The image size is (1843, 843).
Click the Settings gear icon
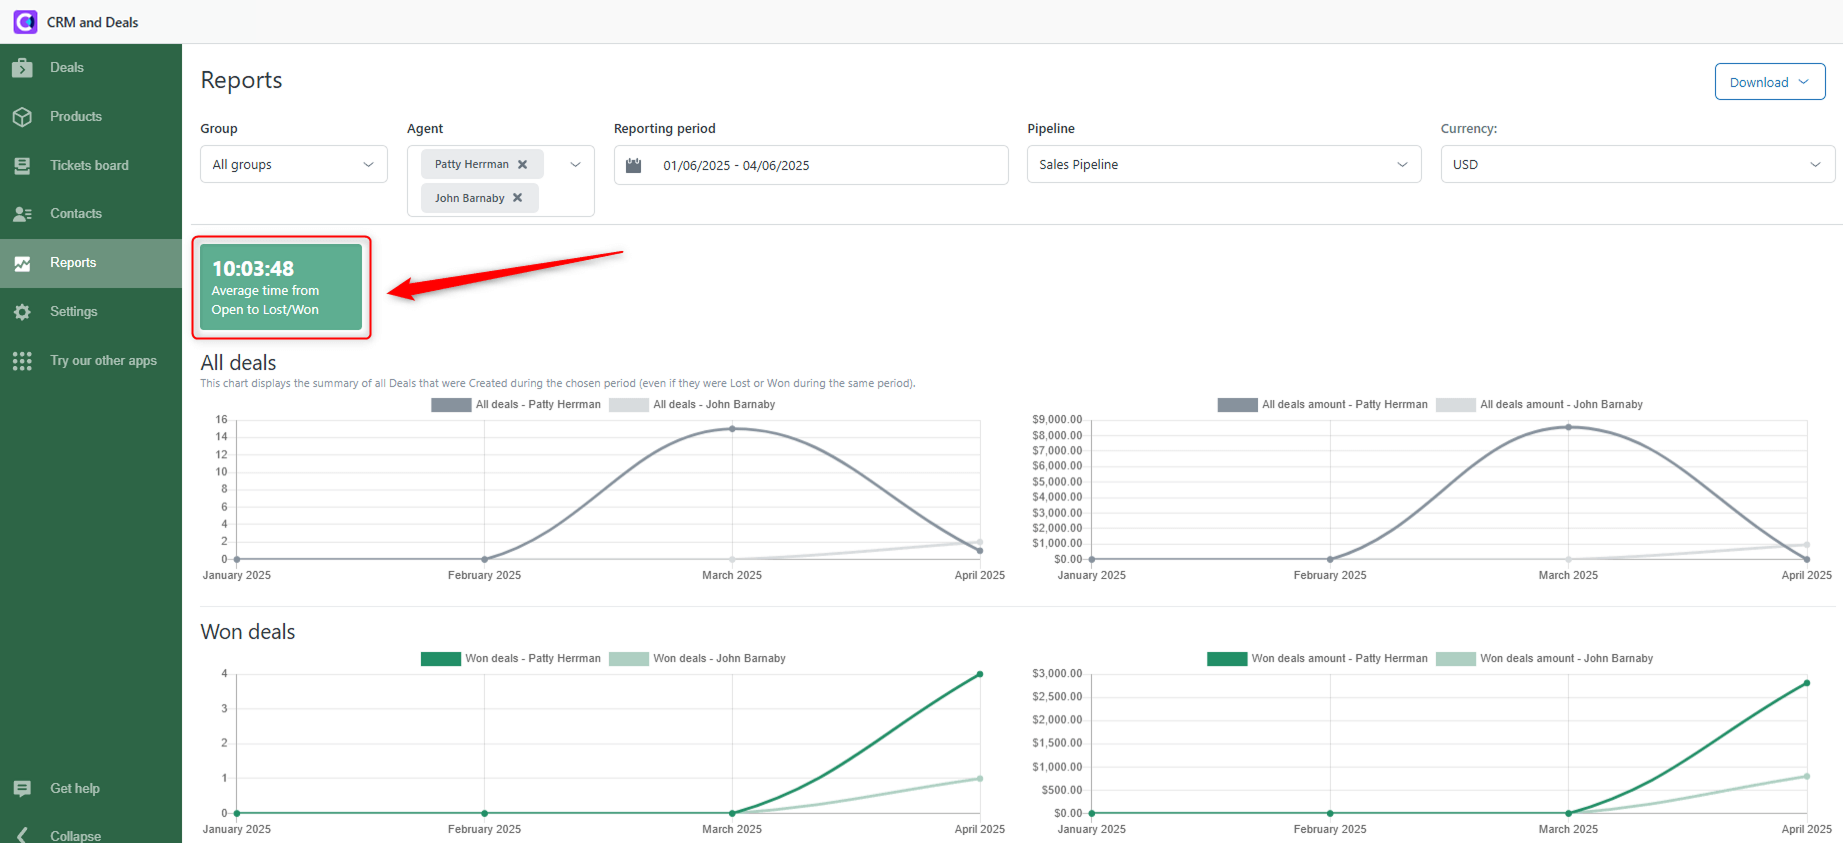[22, 312]
